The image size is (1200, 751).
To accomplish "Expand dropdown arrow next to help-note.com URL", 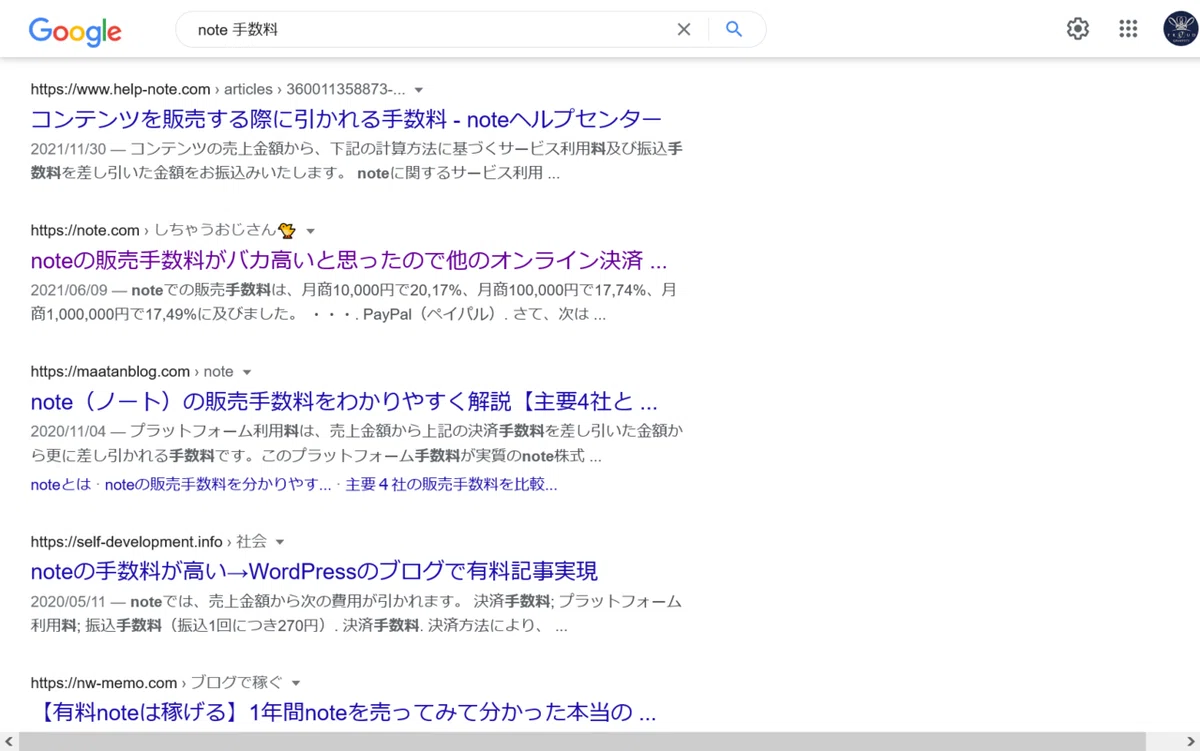I will pyautogui.click(x=419, y=90).
